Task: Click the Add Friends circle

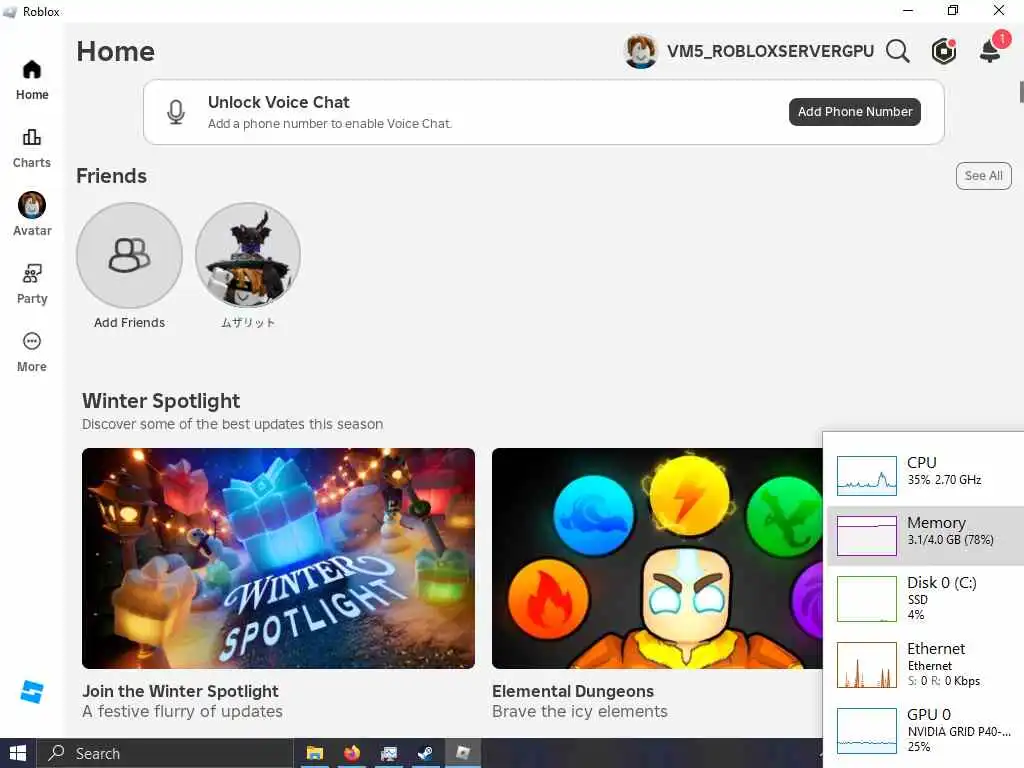Action: click(x=129, y=255)
